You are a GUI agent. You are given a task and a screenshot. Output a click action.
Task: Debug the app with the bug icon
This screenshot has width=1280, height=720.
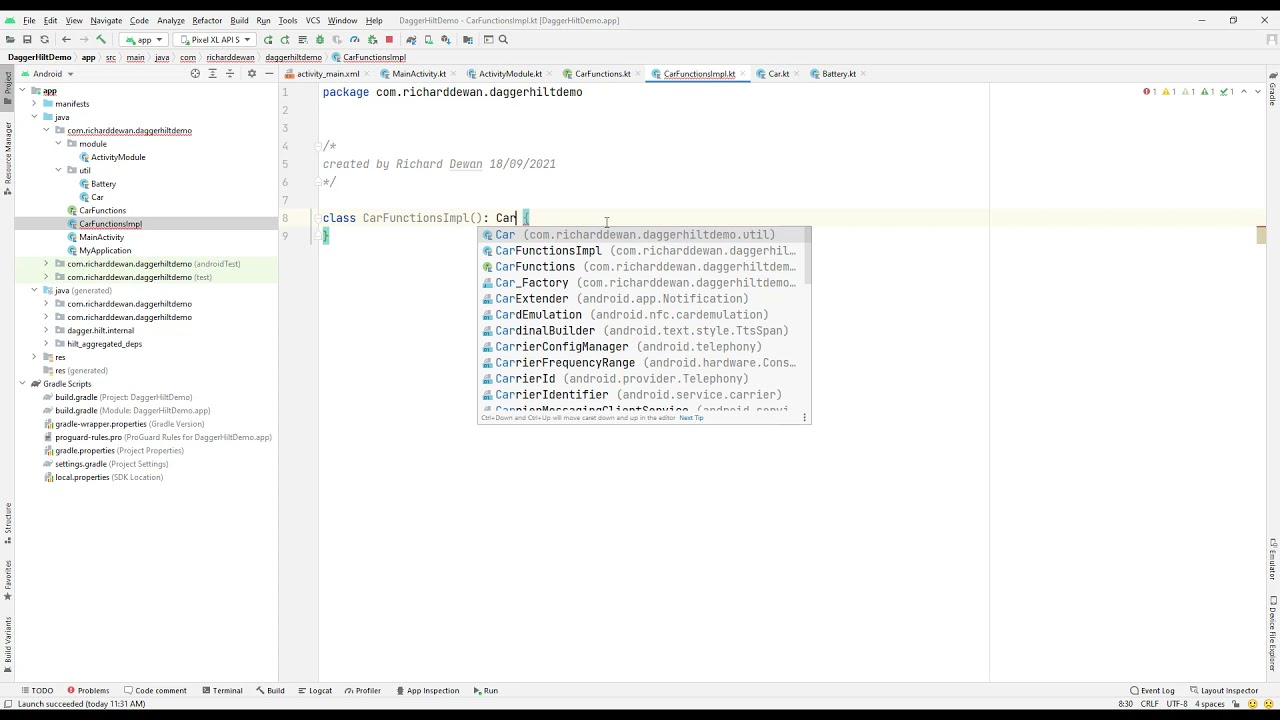tap(320, 40)
